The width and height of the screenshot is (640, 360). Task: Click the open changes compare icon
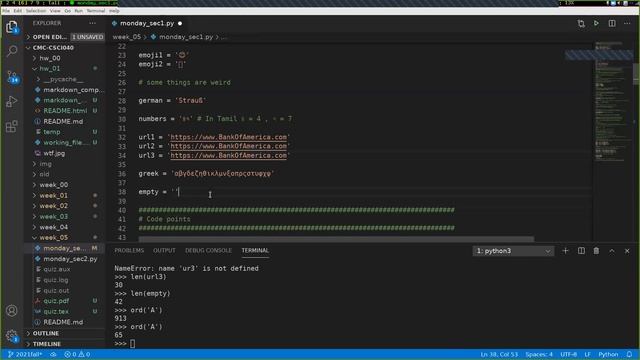coord(581,24)
